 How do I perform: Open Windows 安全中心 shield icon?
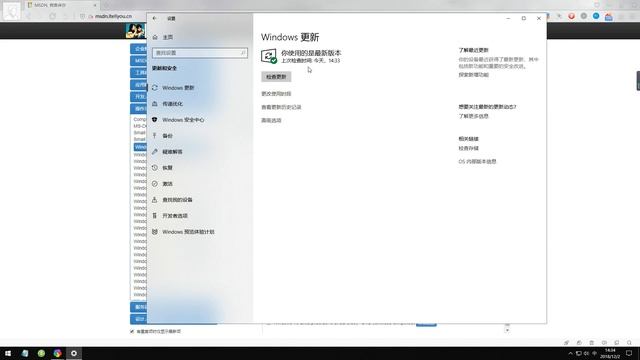click(155, 120)
